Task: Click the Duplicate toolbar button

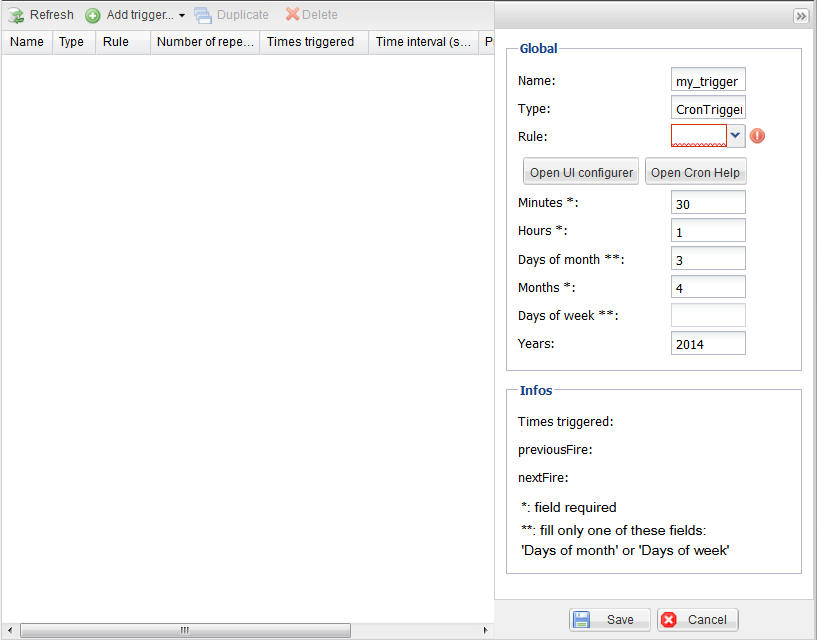Action: click(x=232, y=15)
